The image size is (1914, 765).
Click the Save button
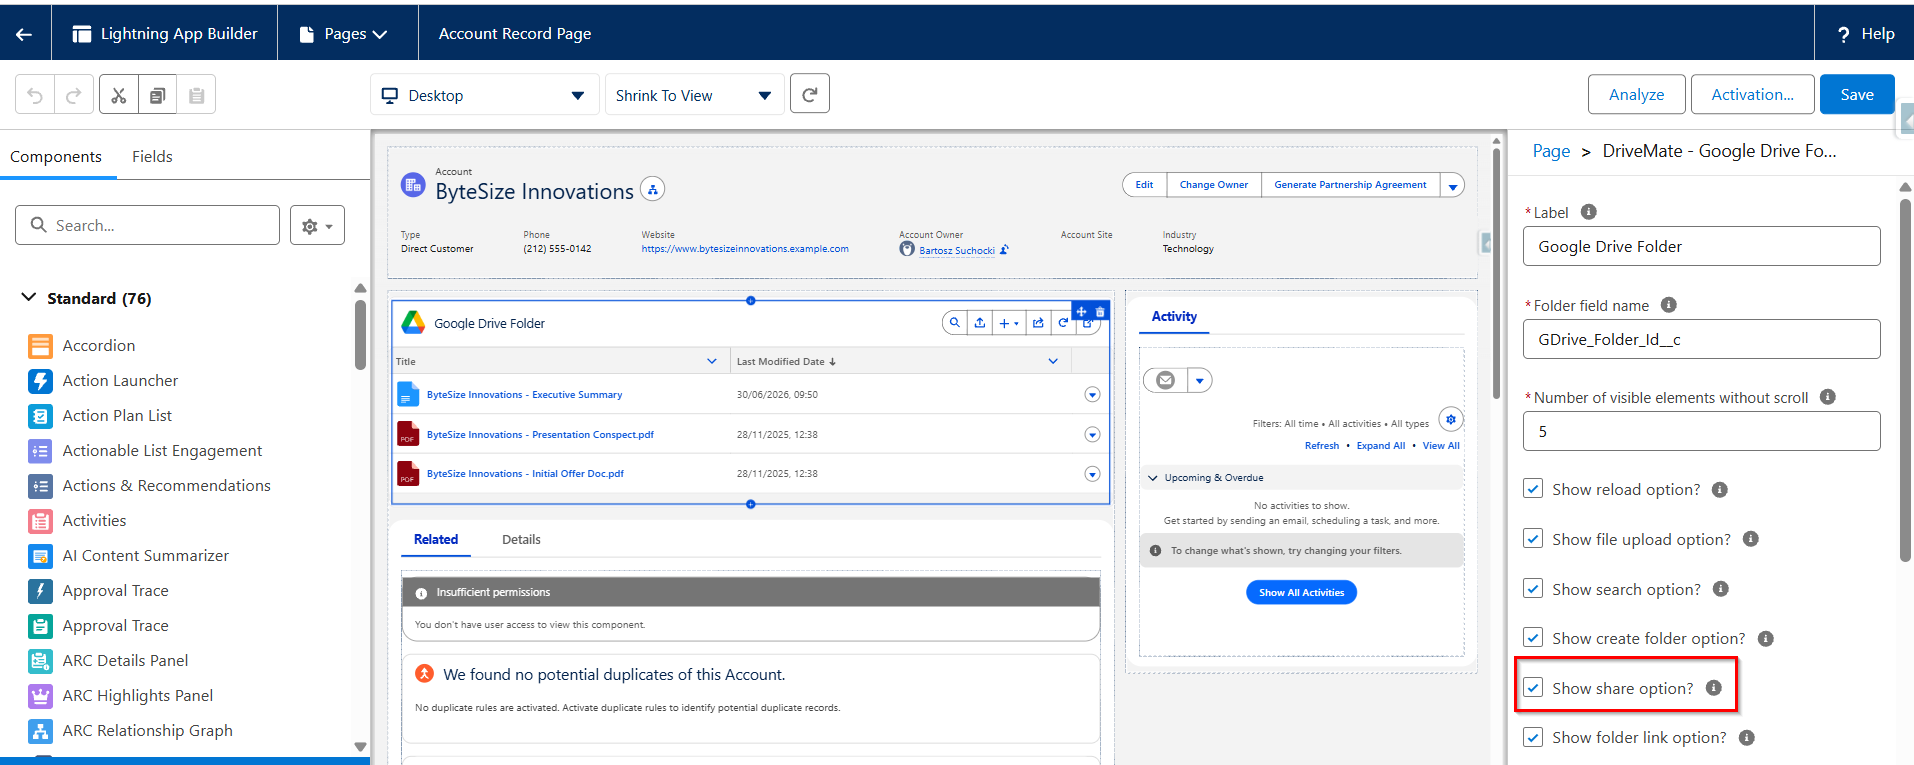1857,94
